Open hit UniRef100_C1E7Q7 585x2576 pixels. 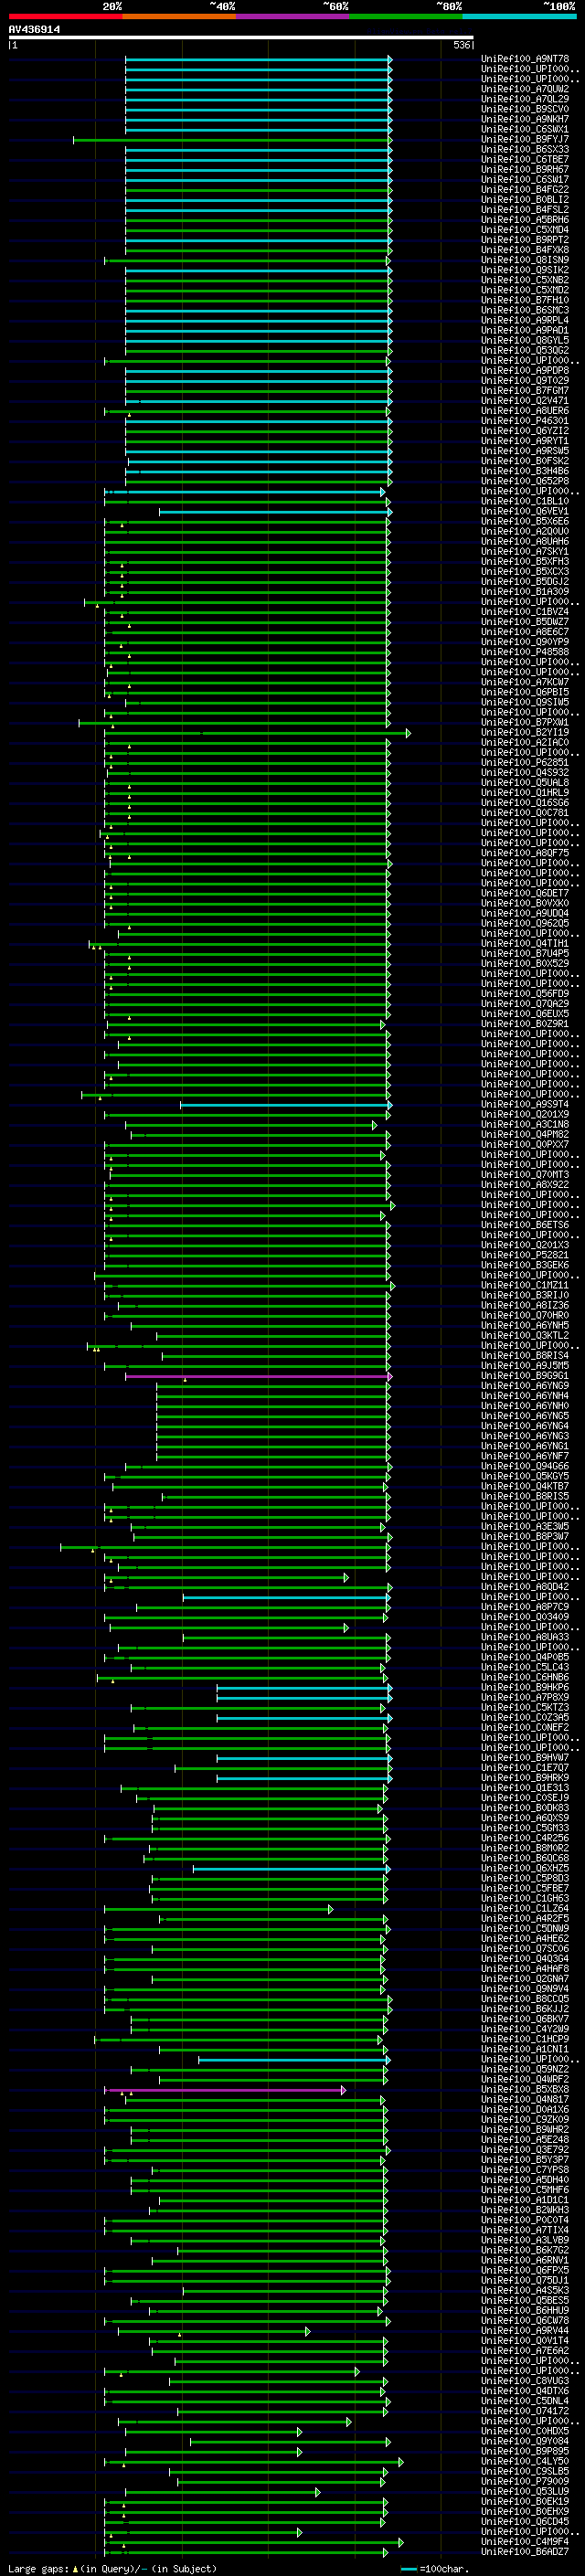[525, 1768]
